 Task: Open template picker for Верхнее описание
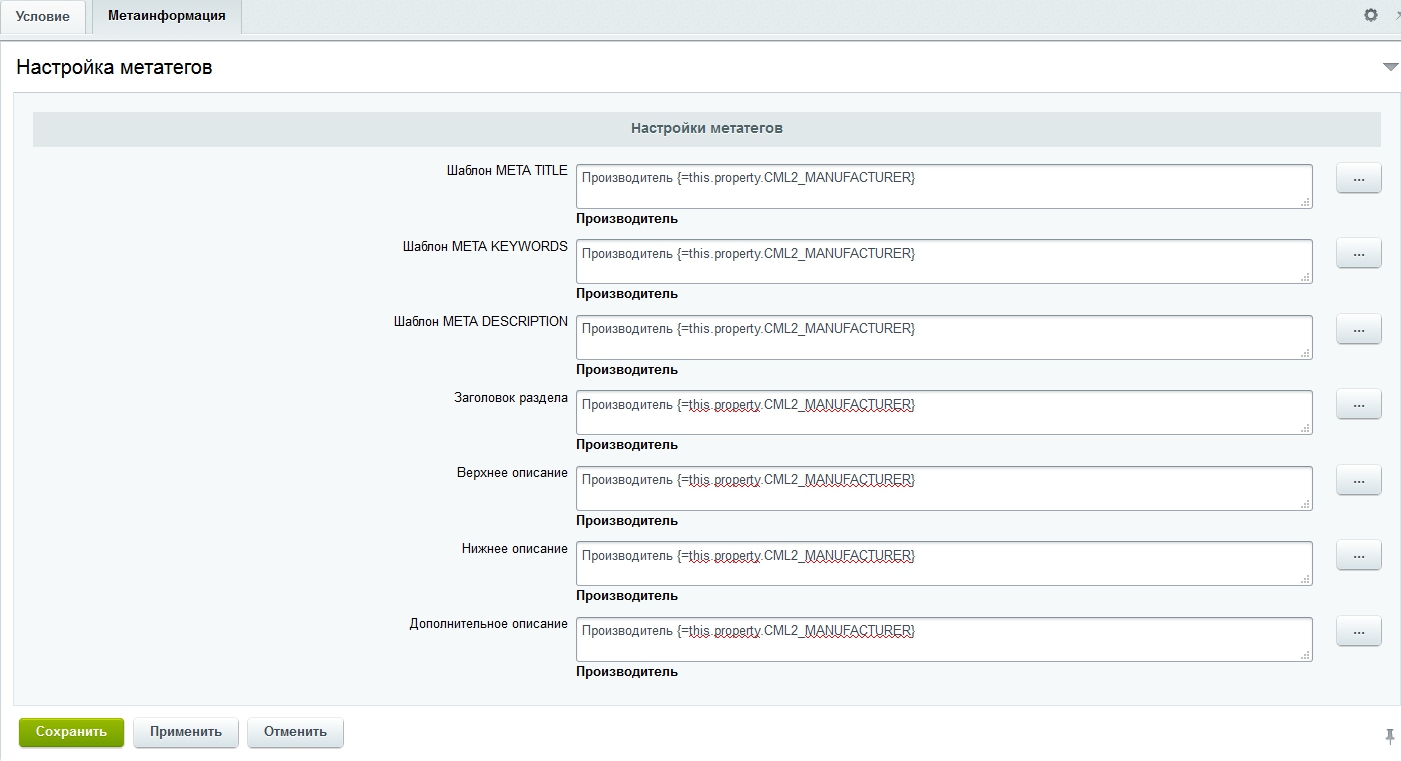click(1359, 480)
